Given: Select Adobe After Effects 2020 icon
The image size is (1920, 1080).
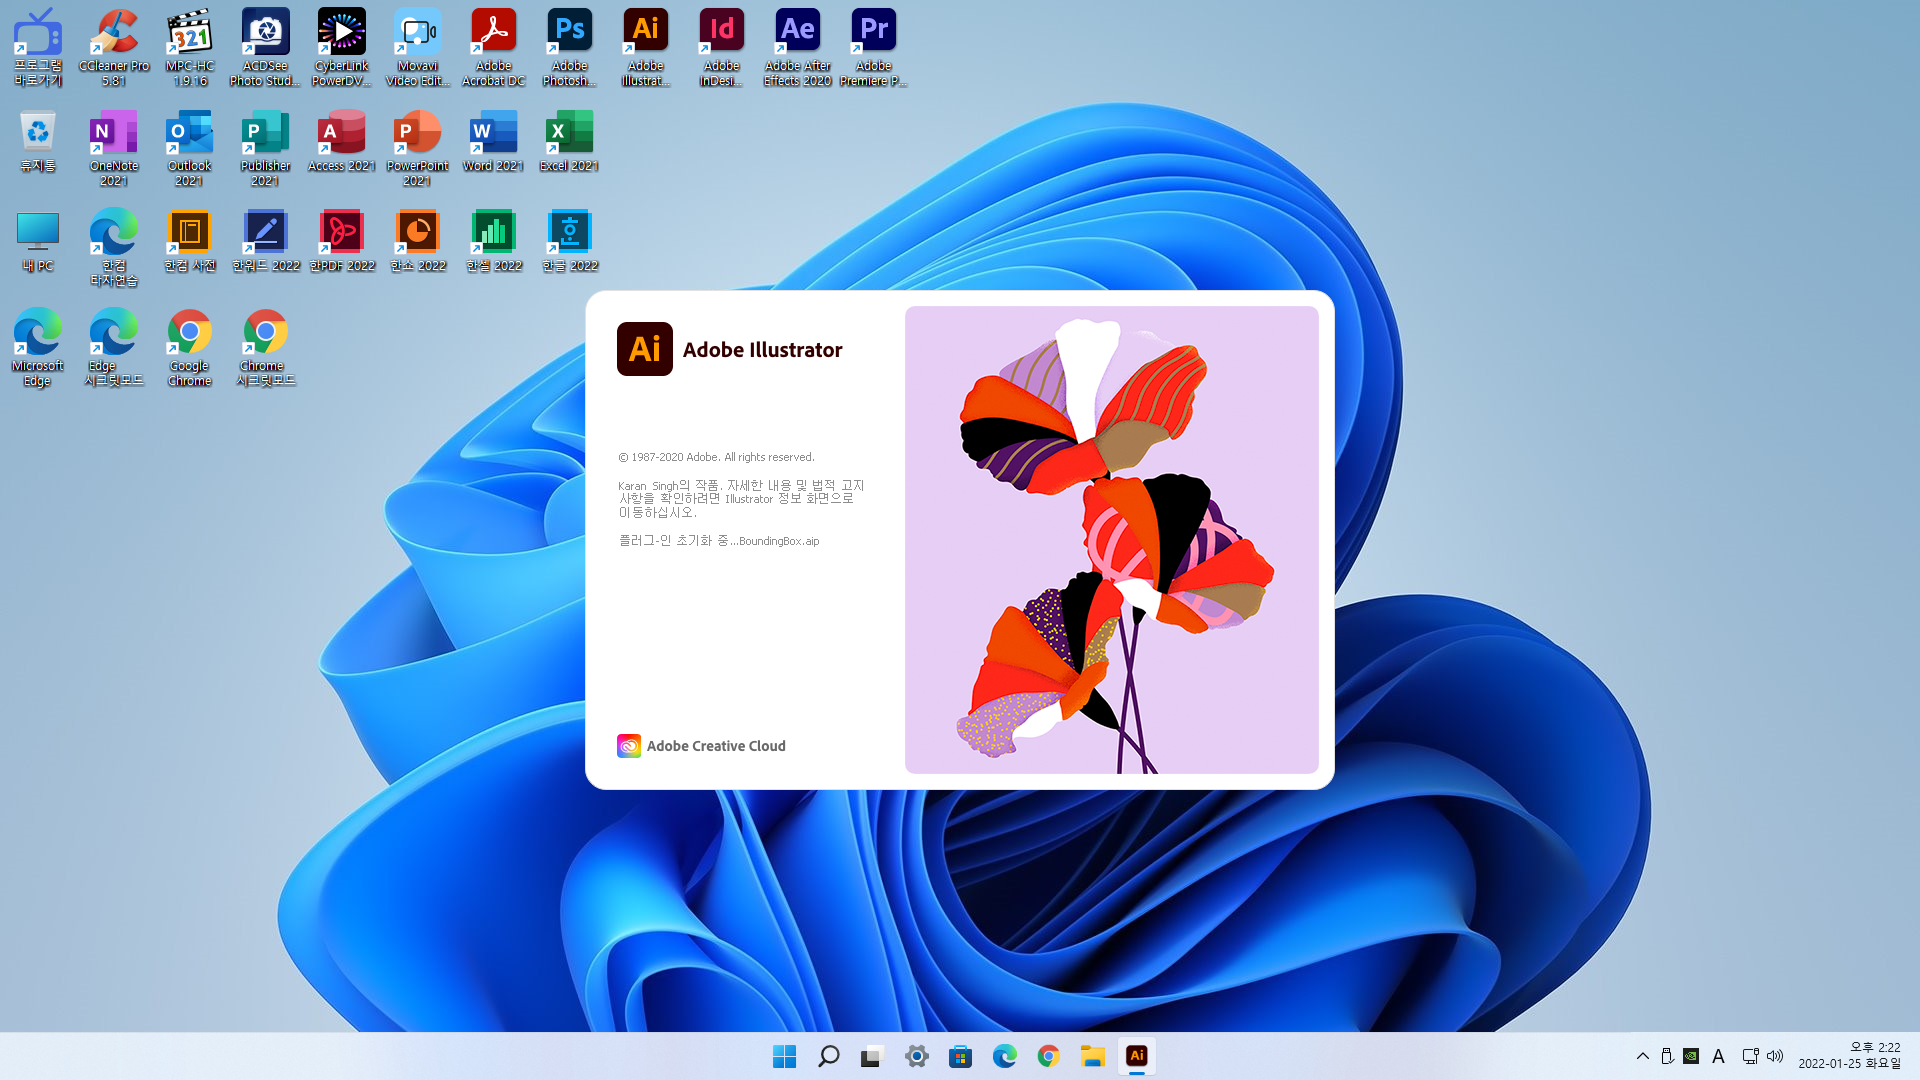Looking at the screenshot, I should click(x=797, y=32).
